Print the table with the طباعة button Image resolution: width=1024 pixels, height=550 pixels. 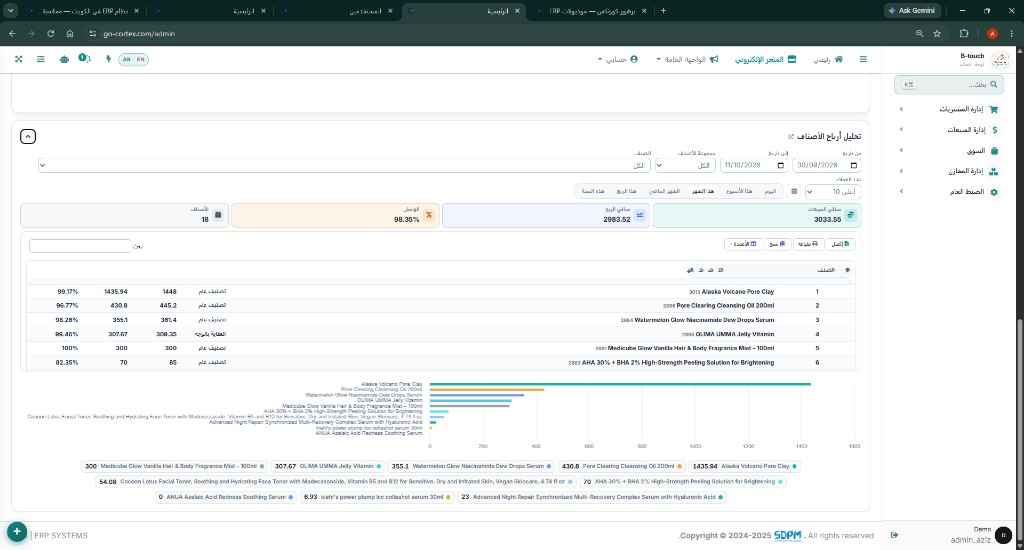[808, 244]
